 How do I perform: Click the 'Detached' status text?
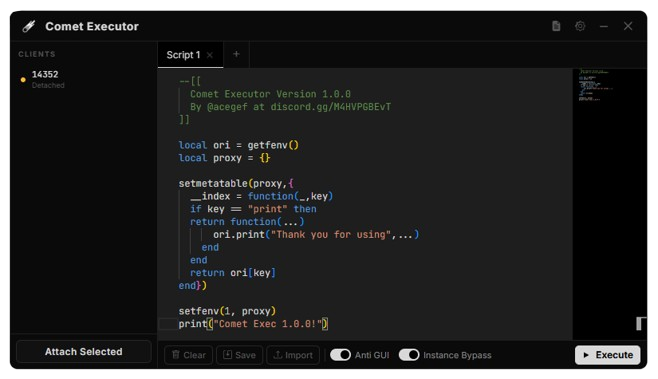(48, 85)
